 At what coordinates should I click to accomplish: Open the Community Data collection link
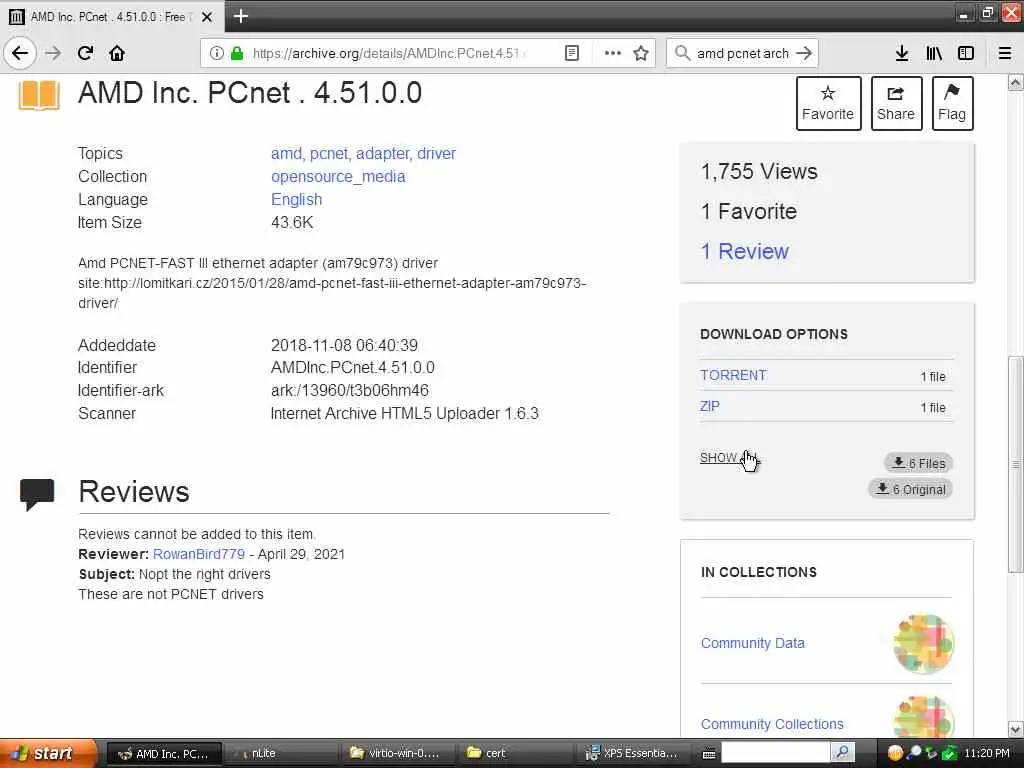point(752,643)
